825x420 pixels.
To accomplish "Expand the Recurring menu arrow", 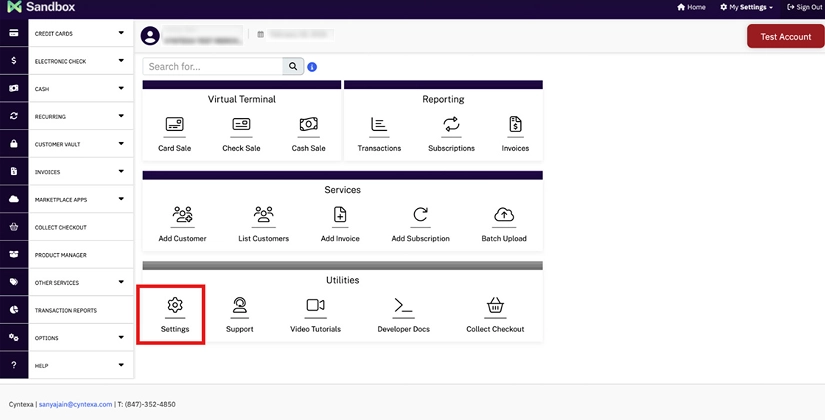I will click(121, 116).
